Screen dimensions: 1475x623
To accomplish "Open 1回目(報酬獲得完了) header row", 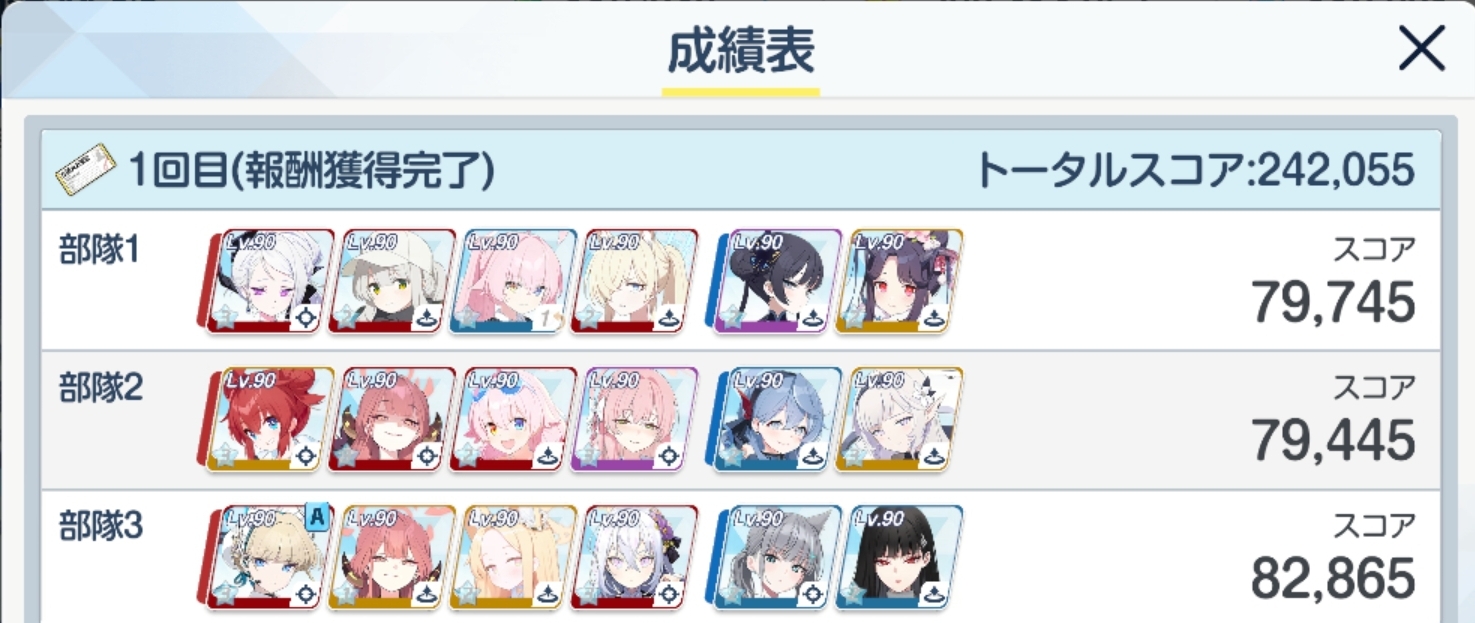I will 739,171.
